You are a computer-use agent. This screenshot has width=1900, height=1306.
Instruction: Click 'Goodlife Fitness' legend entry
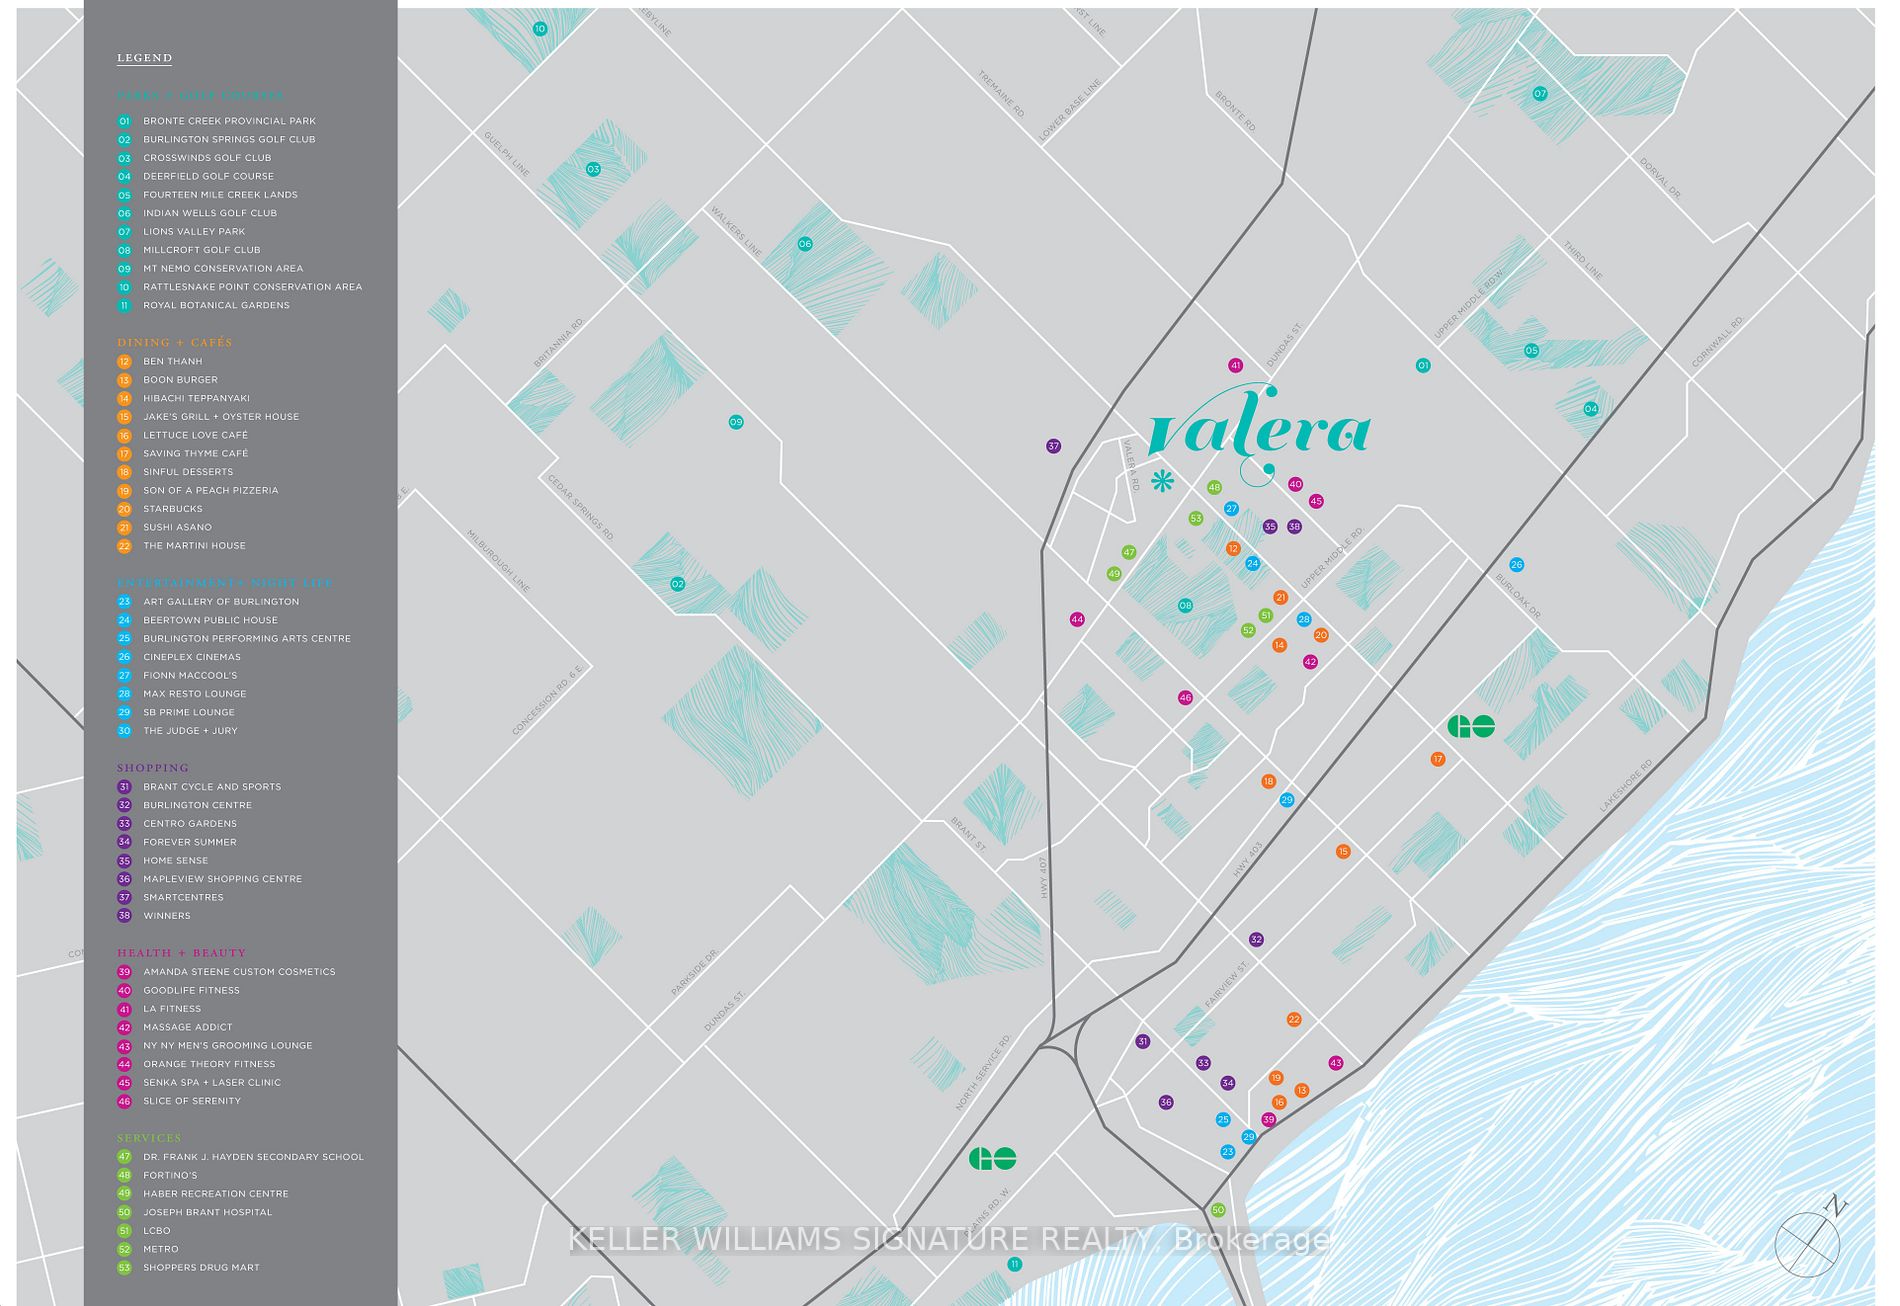pos(191,991)
